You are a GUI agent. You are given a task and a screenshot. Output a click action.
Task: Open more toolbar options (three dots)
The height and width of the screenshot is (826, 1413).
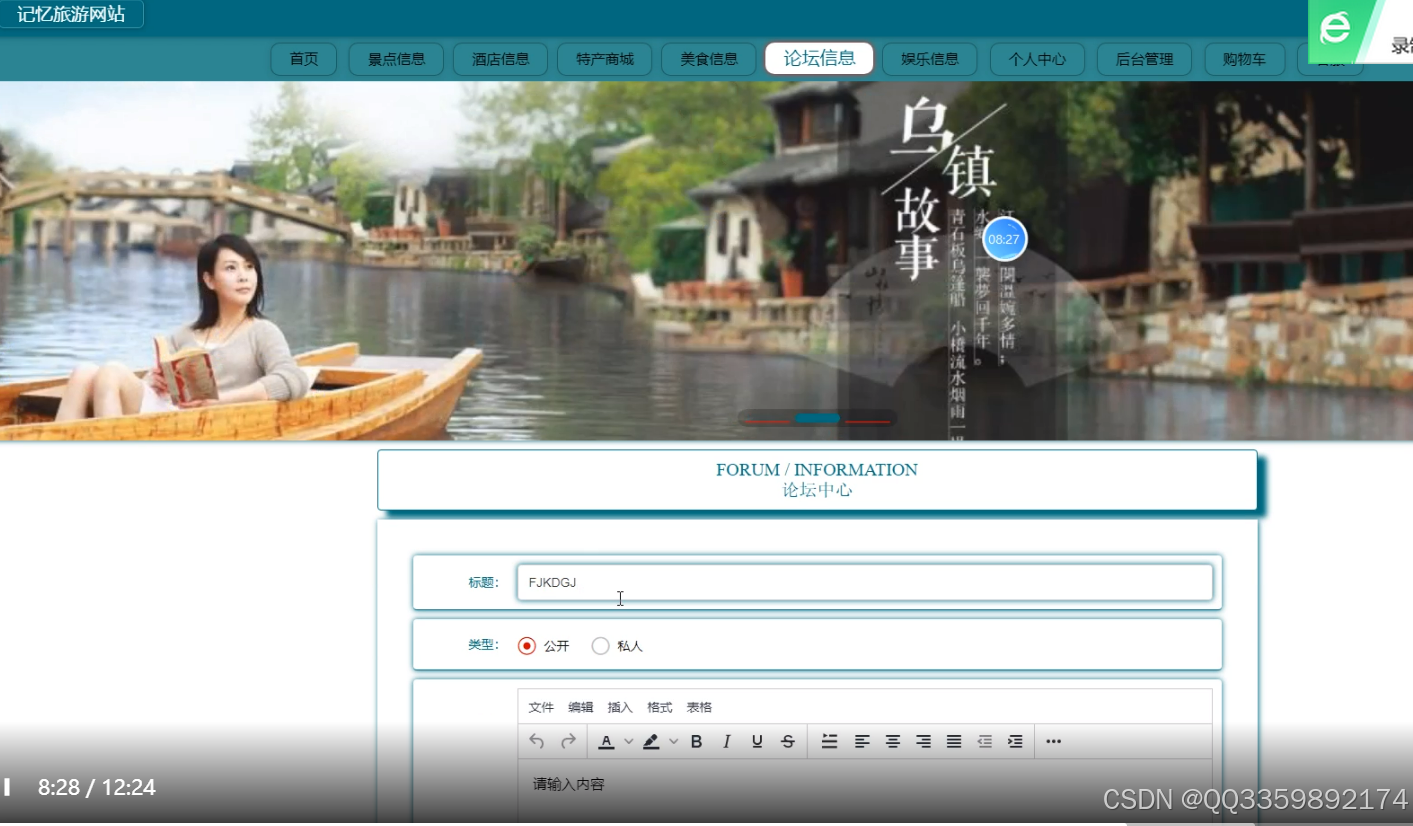coord(1053,741)
